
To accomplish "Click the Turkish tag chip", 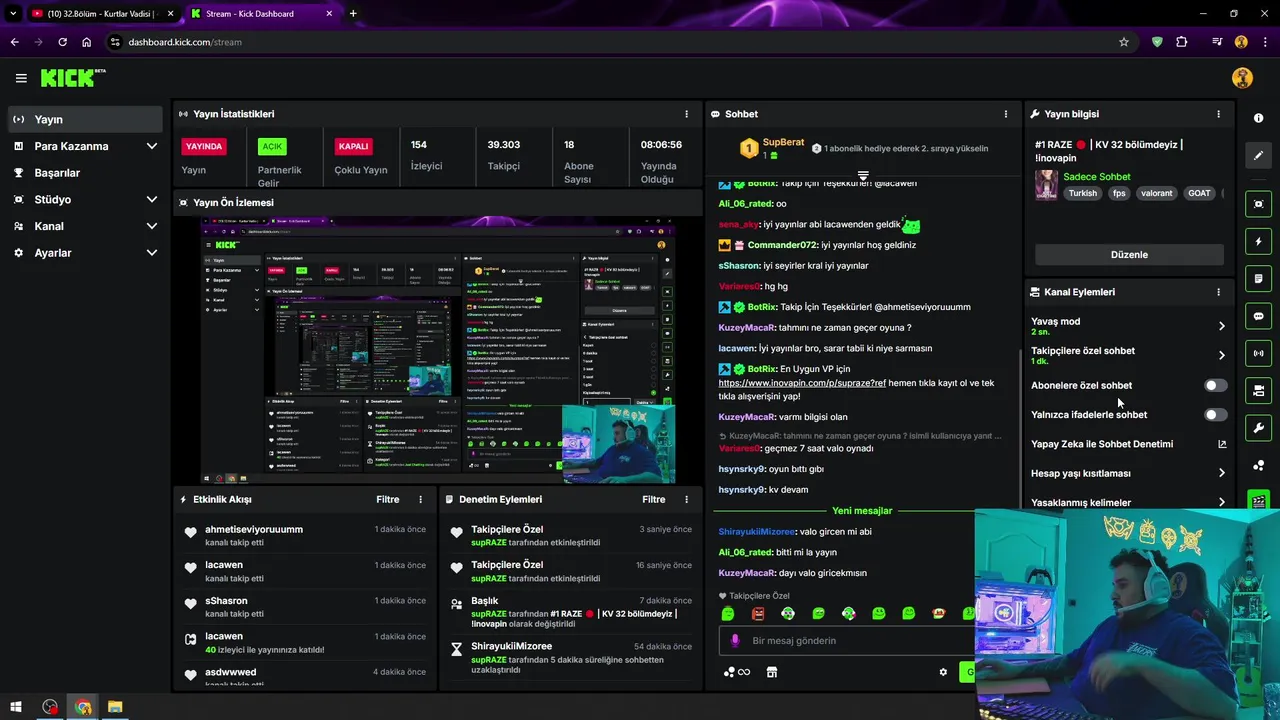I will tap(1082, 194).
